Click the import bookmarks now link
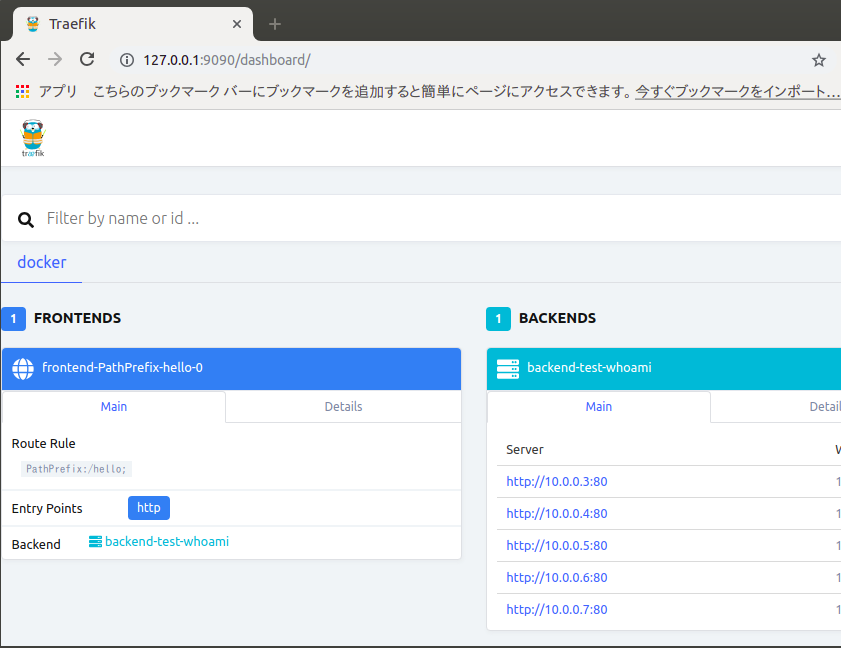The image size is (841, 648). pos(737,92)
